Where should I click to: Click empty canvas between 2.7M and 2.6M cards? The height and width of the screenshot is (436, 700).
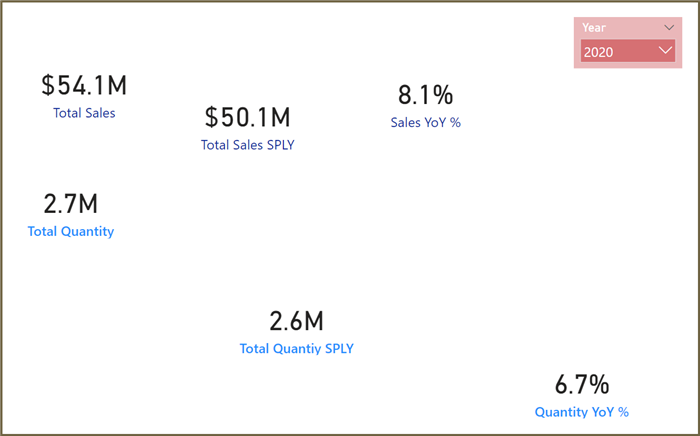click(x=180, y=270)
